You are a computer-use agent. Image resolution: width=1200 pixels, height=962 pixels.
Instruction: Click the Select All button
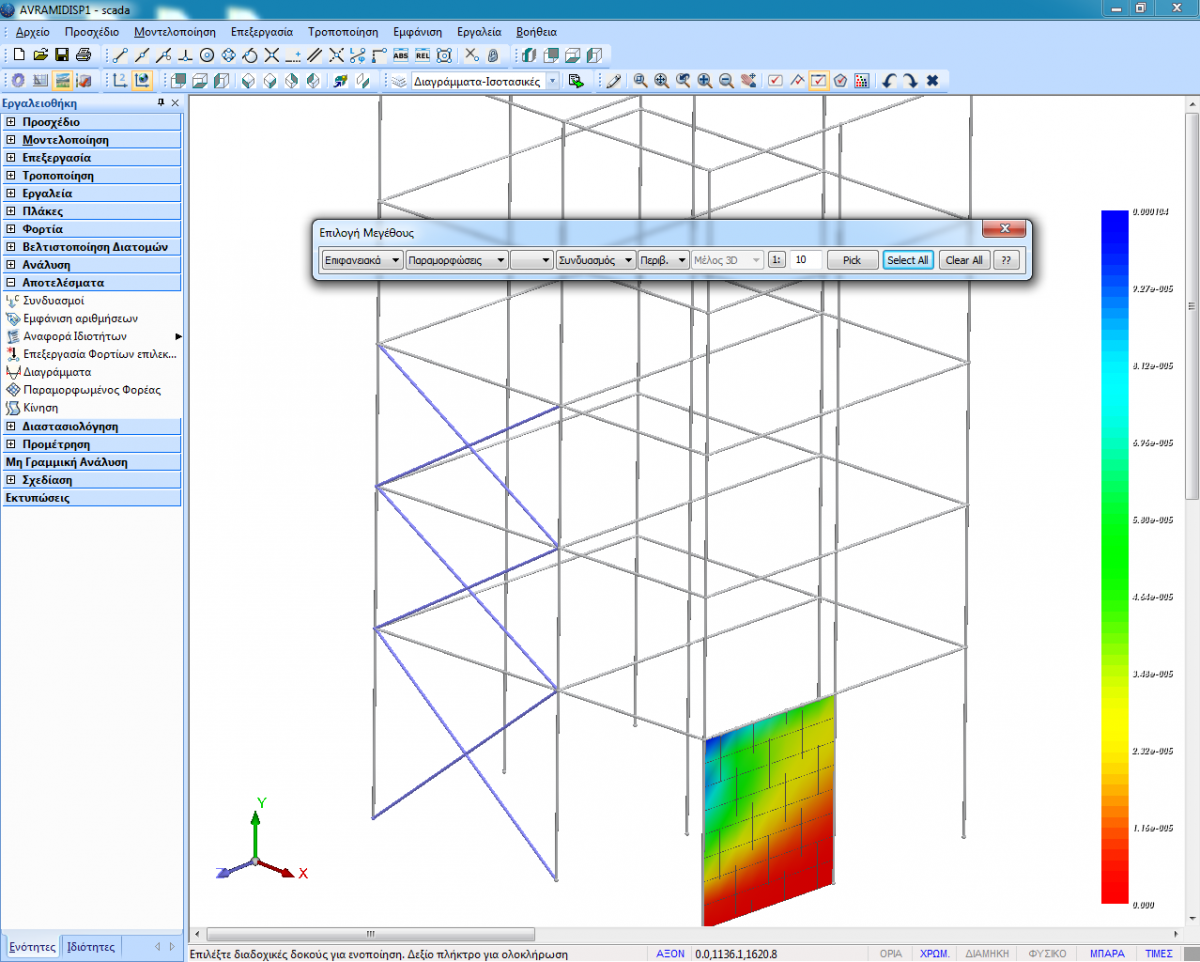pyautogui.click(x=908, y=260)
